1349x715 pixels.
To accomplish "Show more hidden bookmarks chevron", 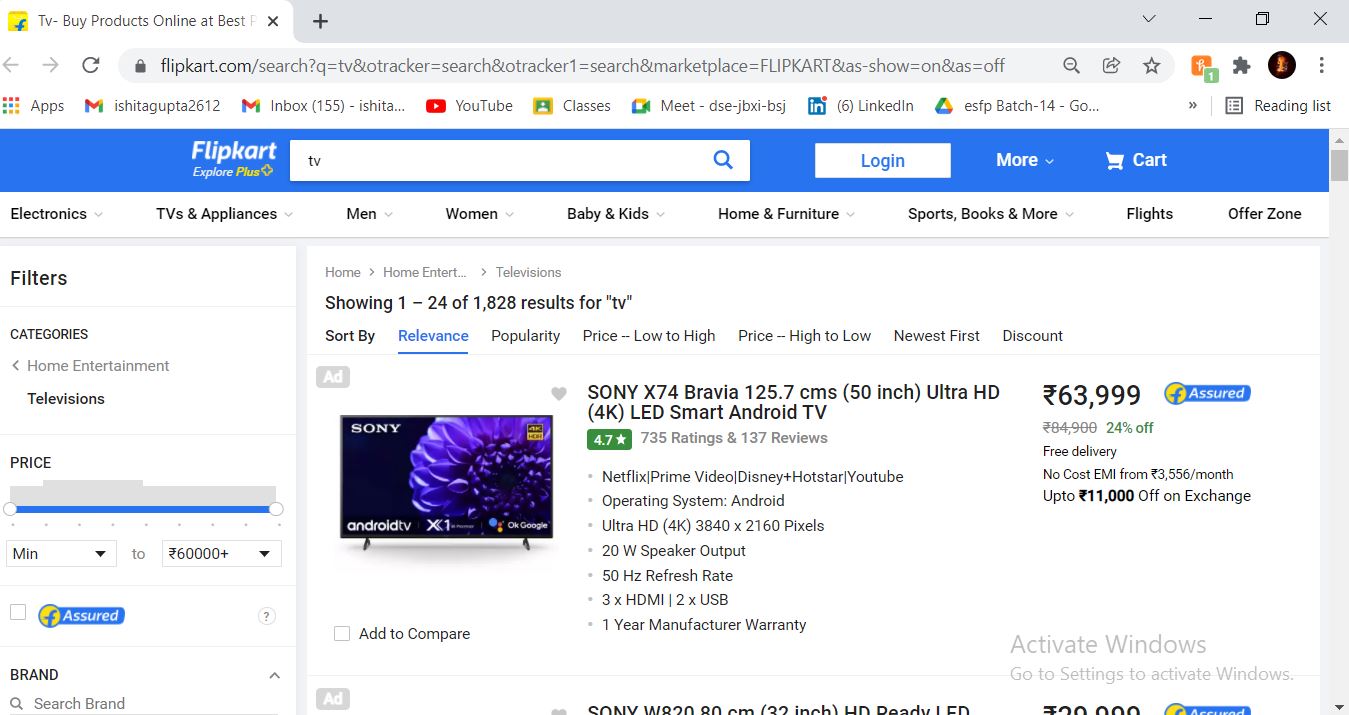I will [1192, 106].
